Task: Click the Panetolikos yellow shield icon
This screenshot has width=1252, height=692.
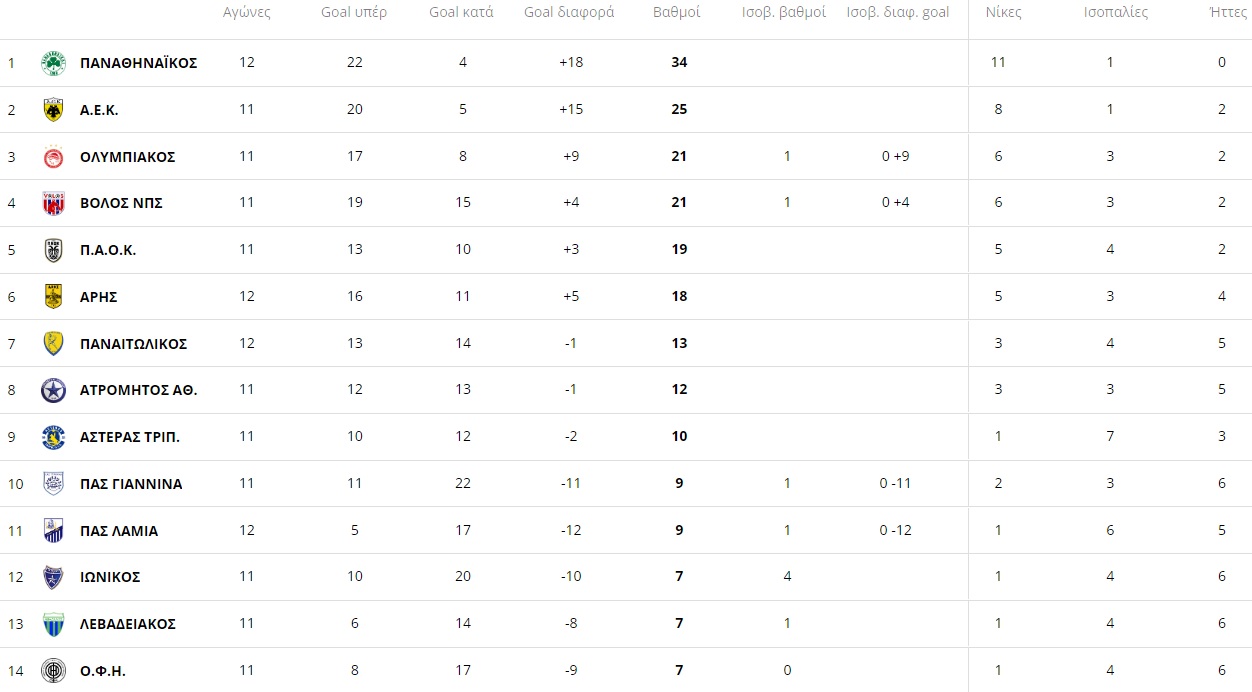Action: point(53,344)
